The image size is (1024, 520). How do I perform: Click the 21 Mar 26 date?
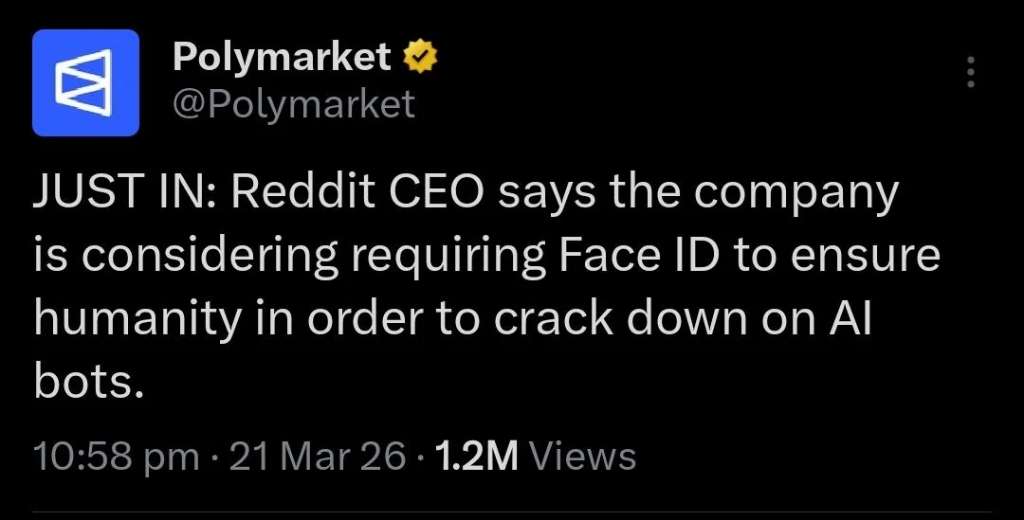(318, 457)
